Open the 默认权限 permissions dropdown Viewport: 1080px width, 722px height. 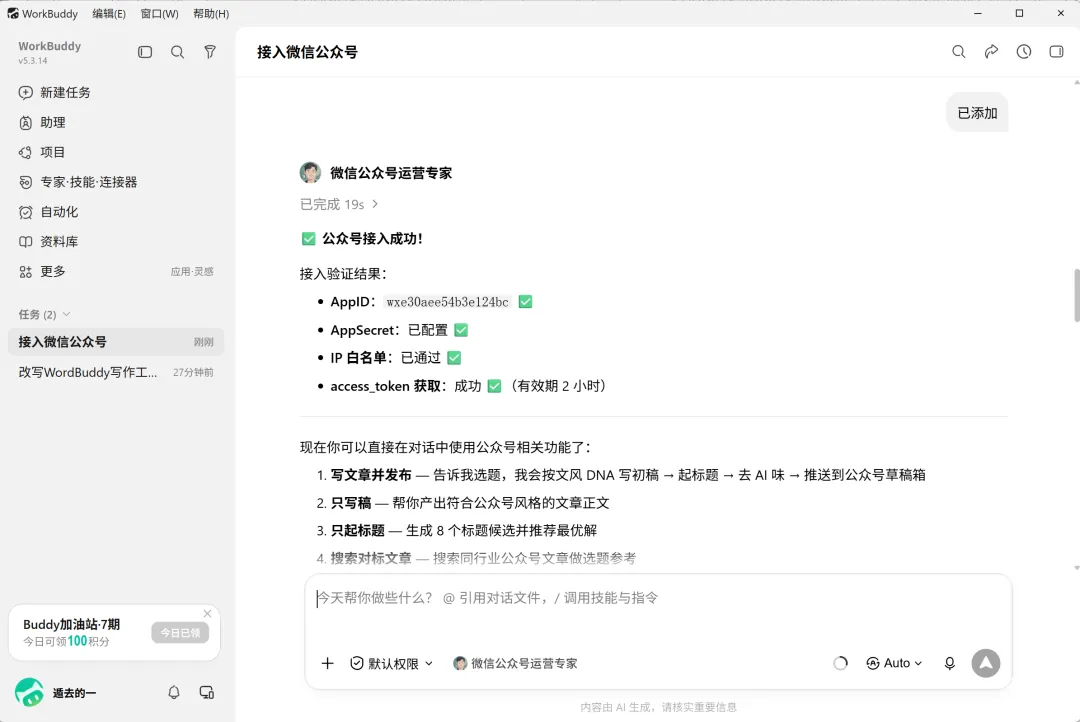coord(392,663)
